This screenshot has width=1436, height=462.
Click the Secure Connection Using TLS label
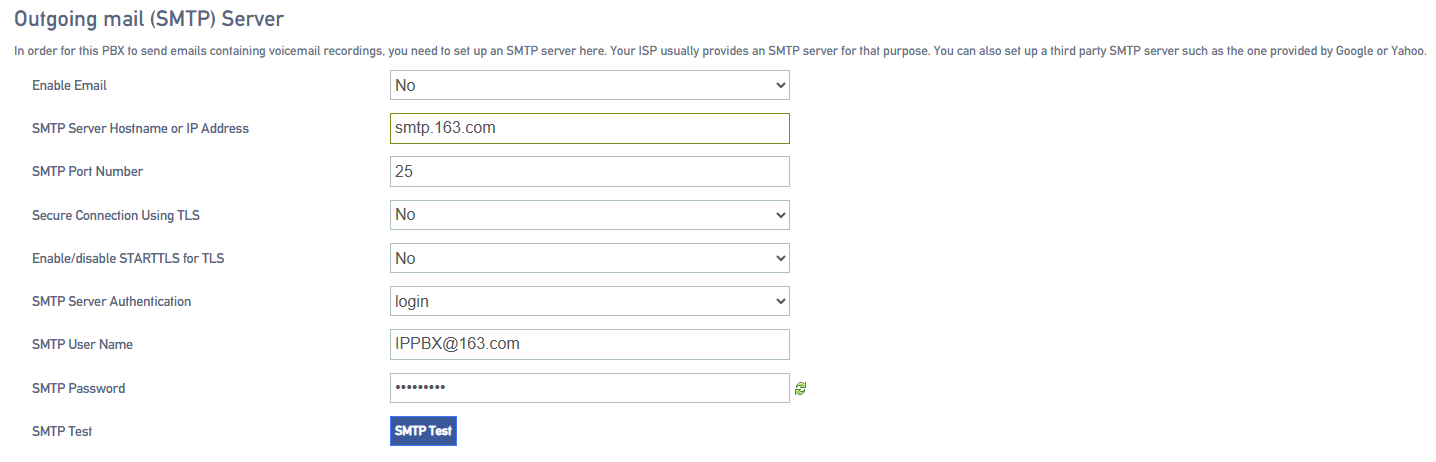click(123, 215)
